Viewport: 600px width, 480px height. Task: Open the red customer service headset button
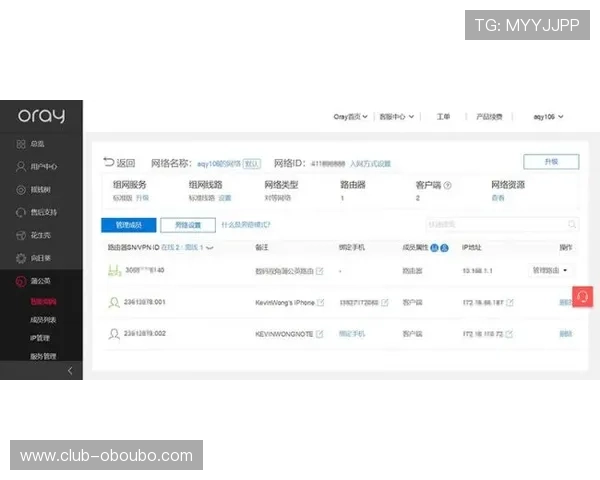[x=582, y=297]
